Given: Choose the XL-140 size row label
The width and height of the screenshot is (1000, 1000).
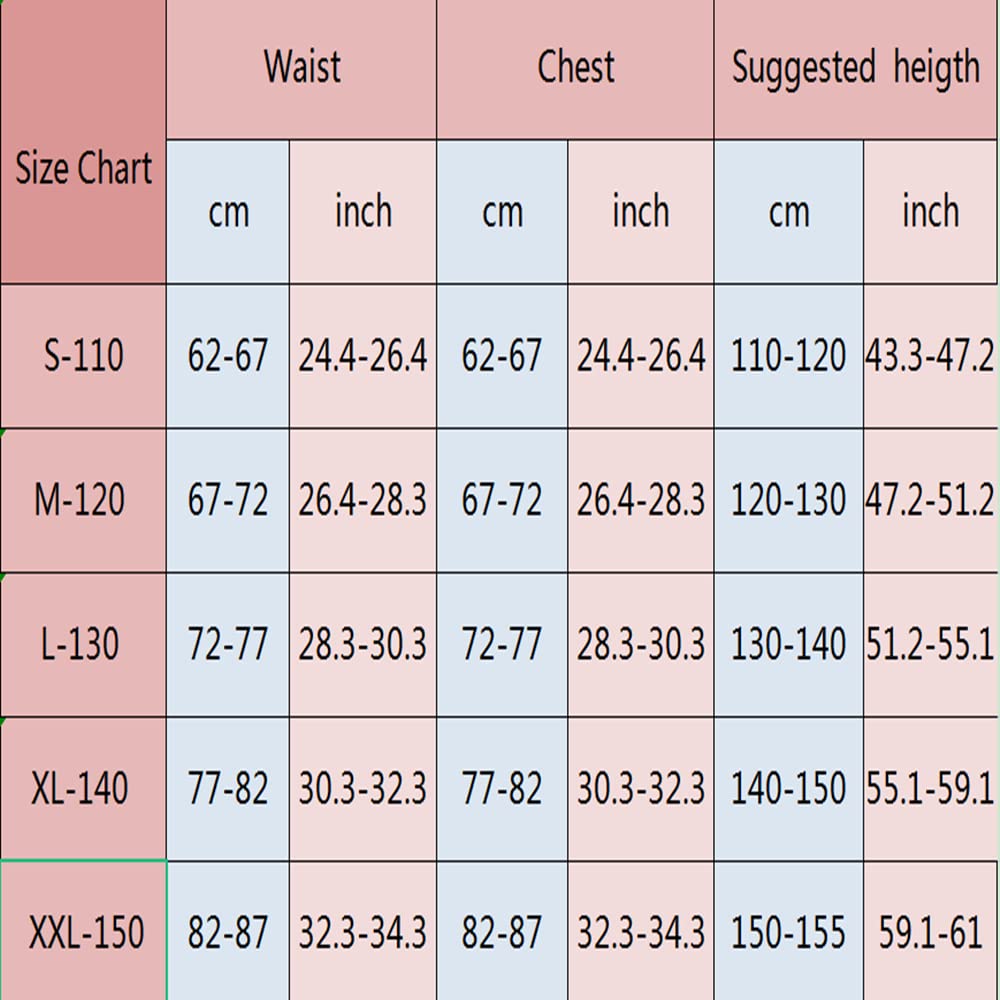Looking at the screenshot, I should pos(83,789).
